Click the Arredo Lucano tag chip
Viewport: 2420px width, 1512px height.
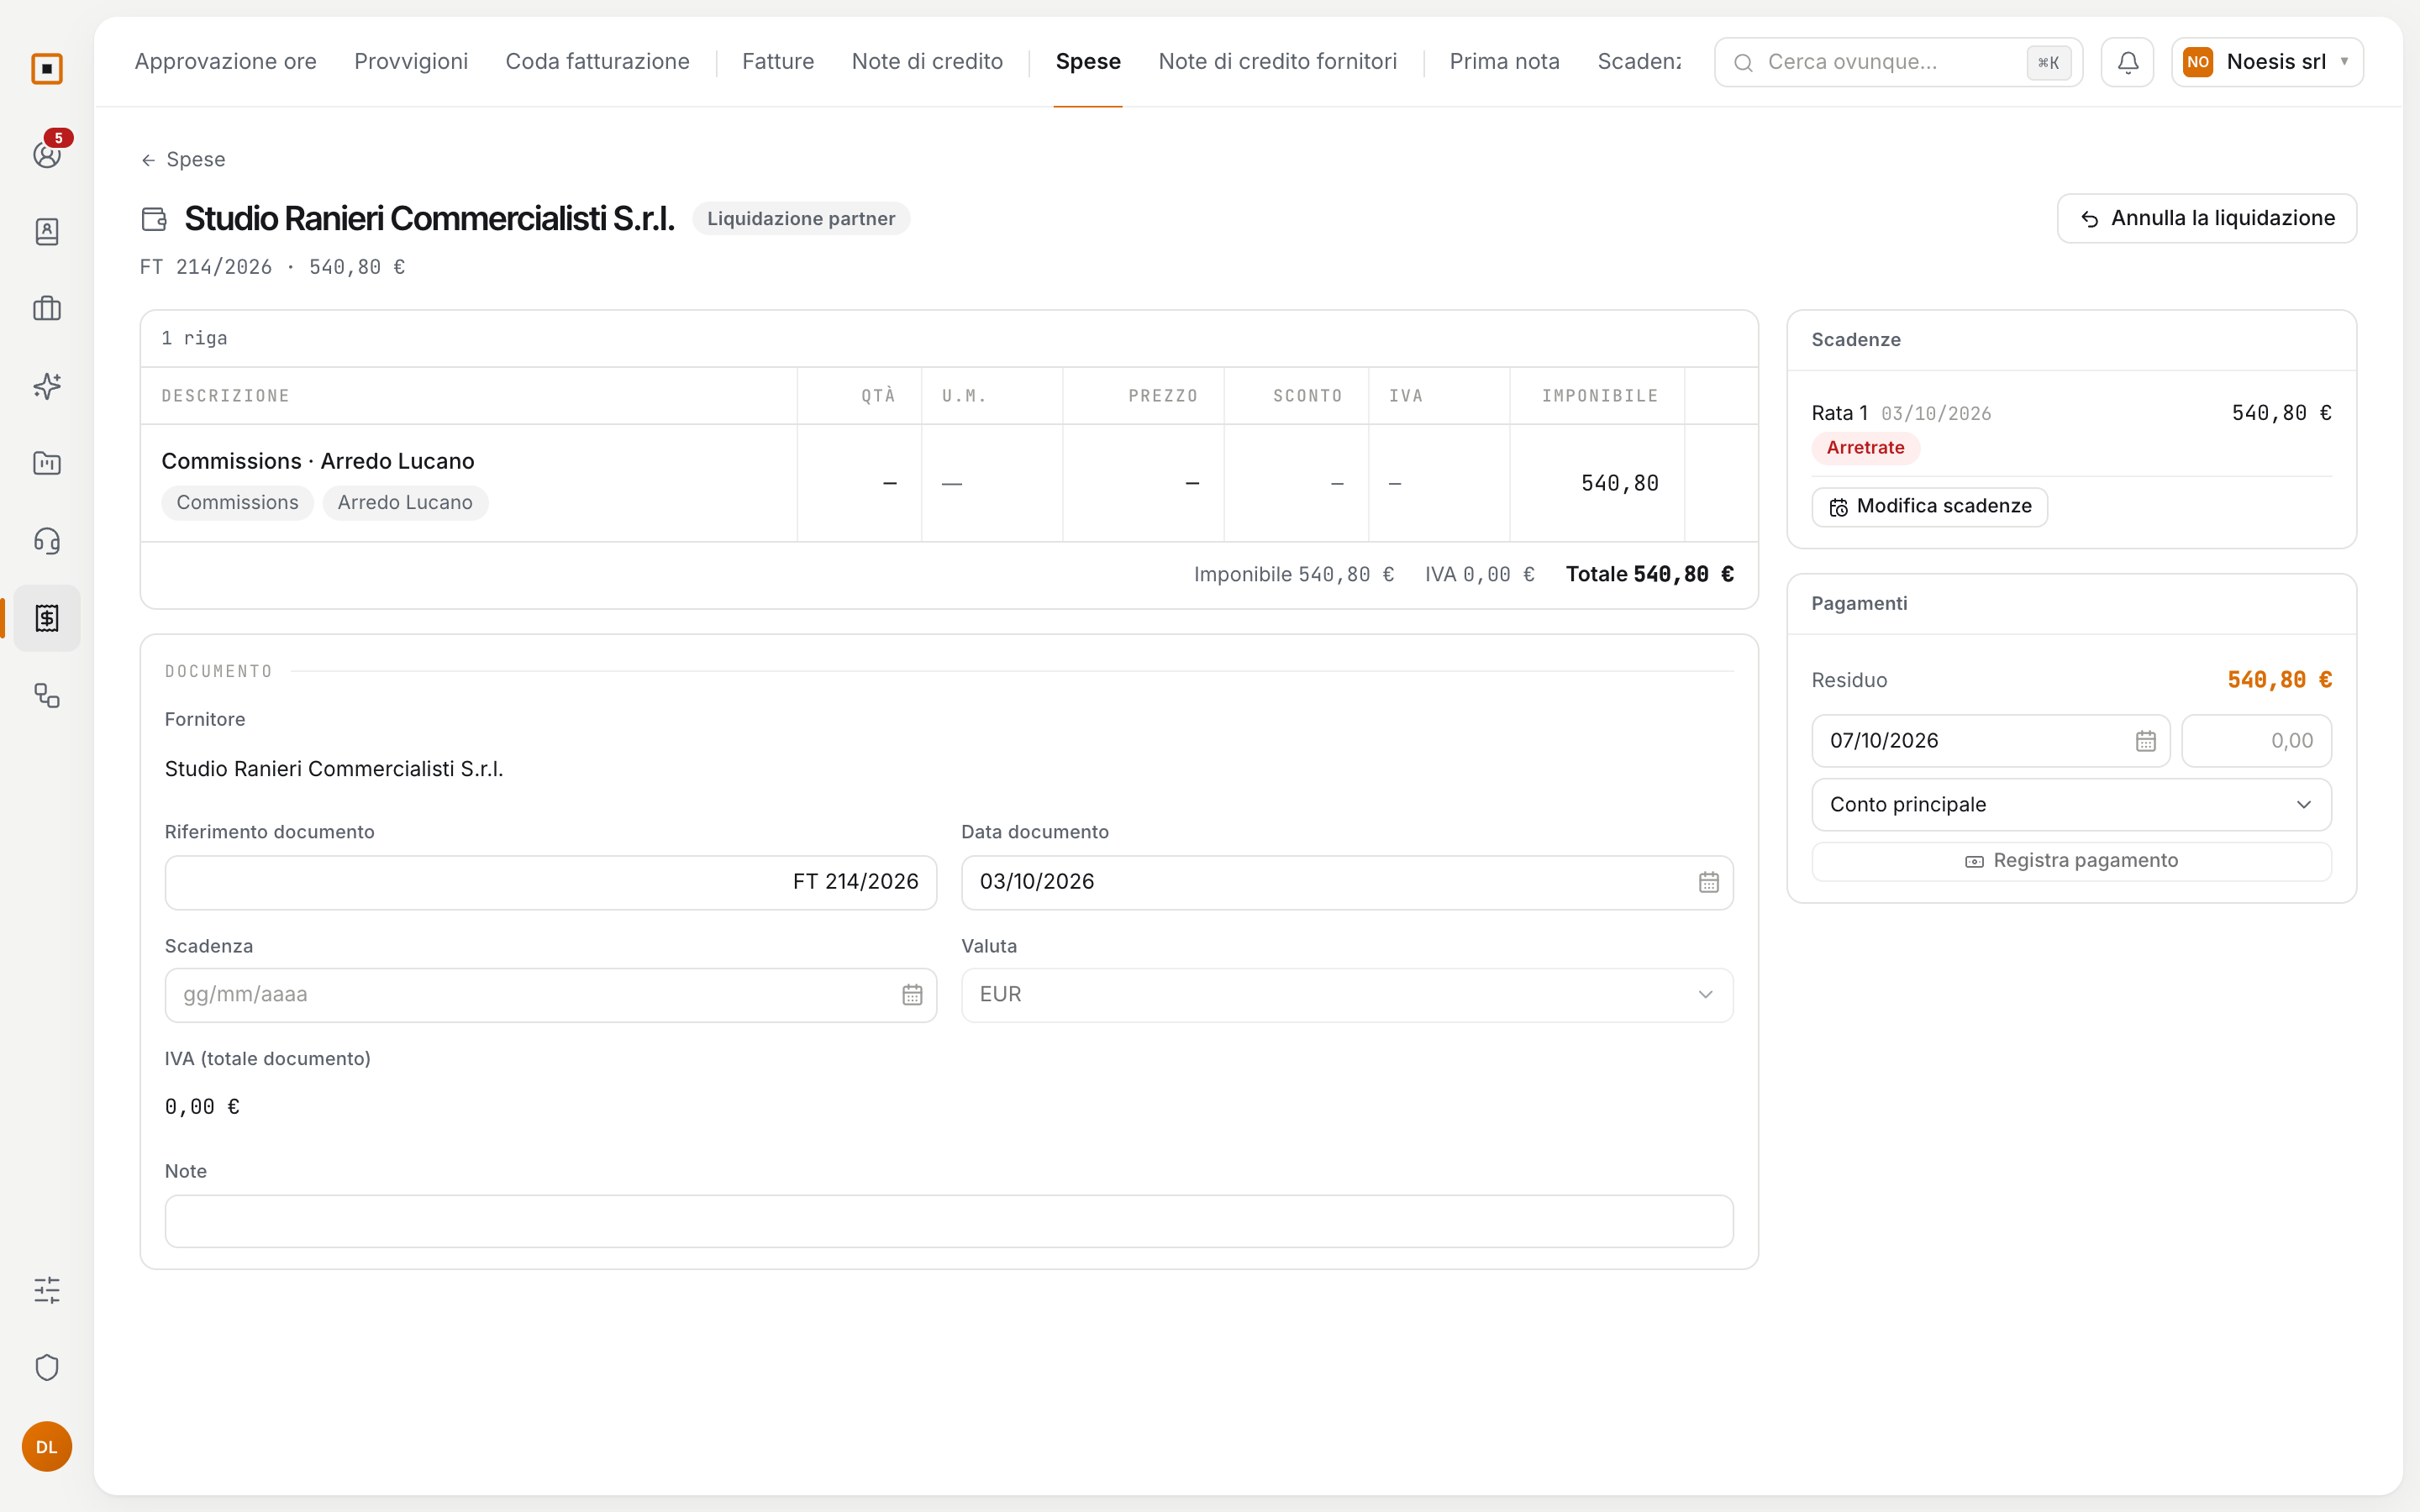pos(405,503)
